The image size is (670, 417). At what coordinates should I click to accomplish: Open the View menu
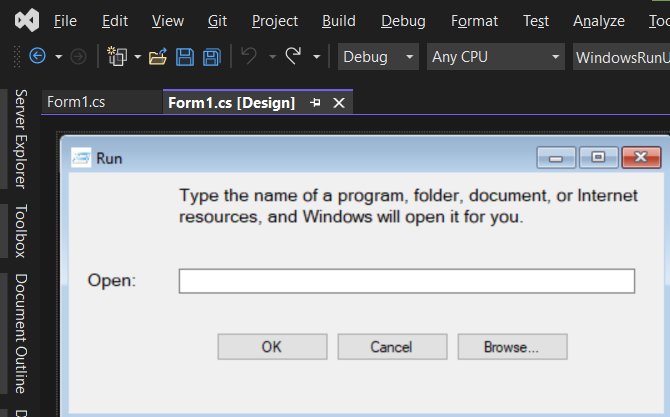(x=168, y=21)
